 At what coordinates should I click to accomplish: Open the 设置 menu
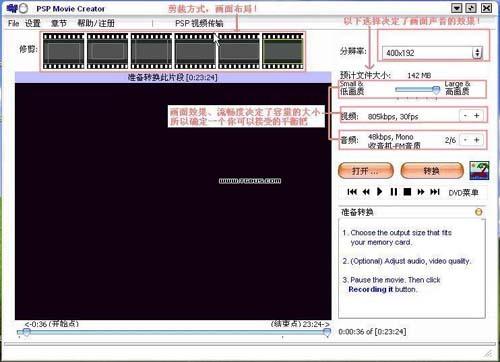pyautogui.click(x=32, y=23)
